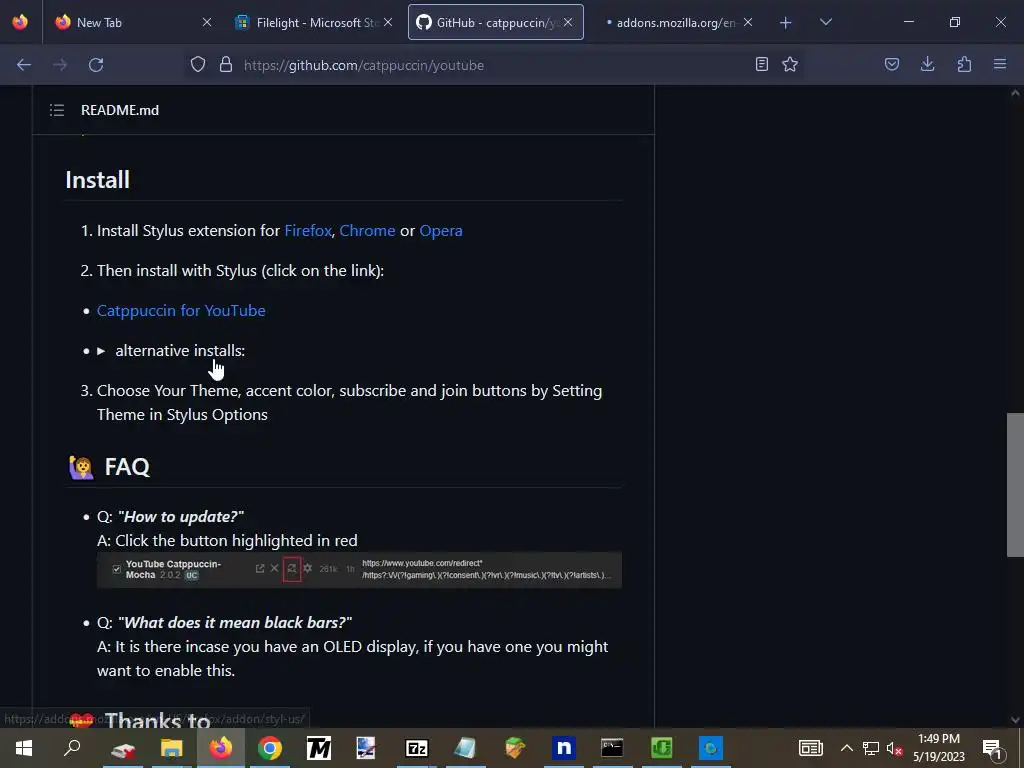Click the scrollbar down arrow
1024x768 pixels.
1015,720
